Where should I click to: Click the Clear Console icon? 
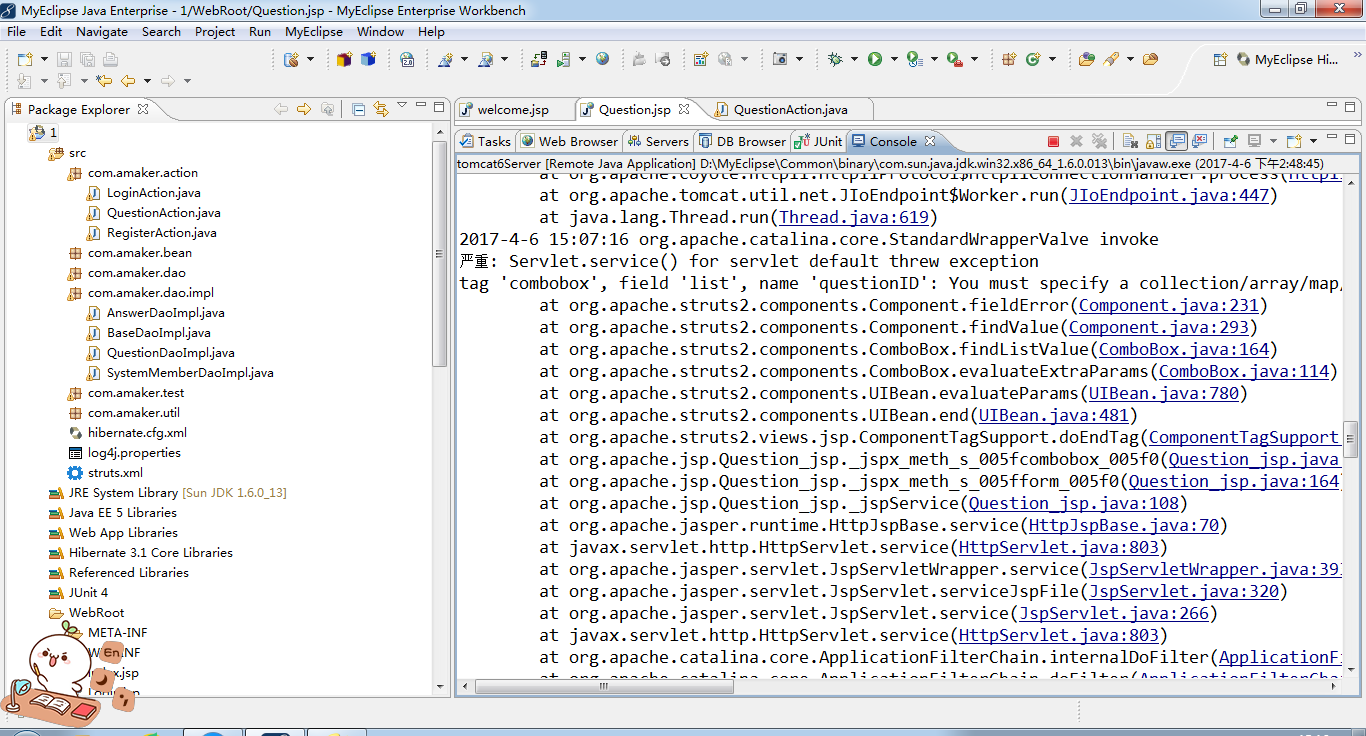[x=1130, y=141]
